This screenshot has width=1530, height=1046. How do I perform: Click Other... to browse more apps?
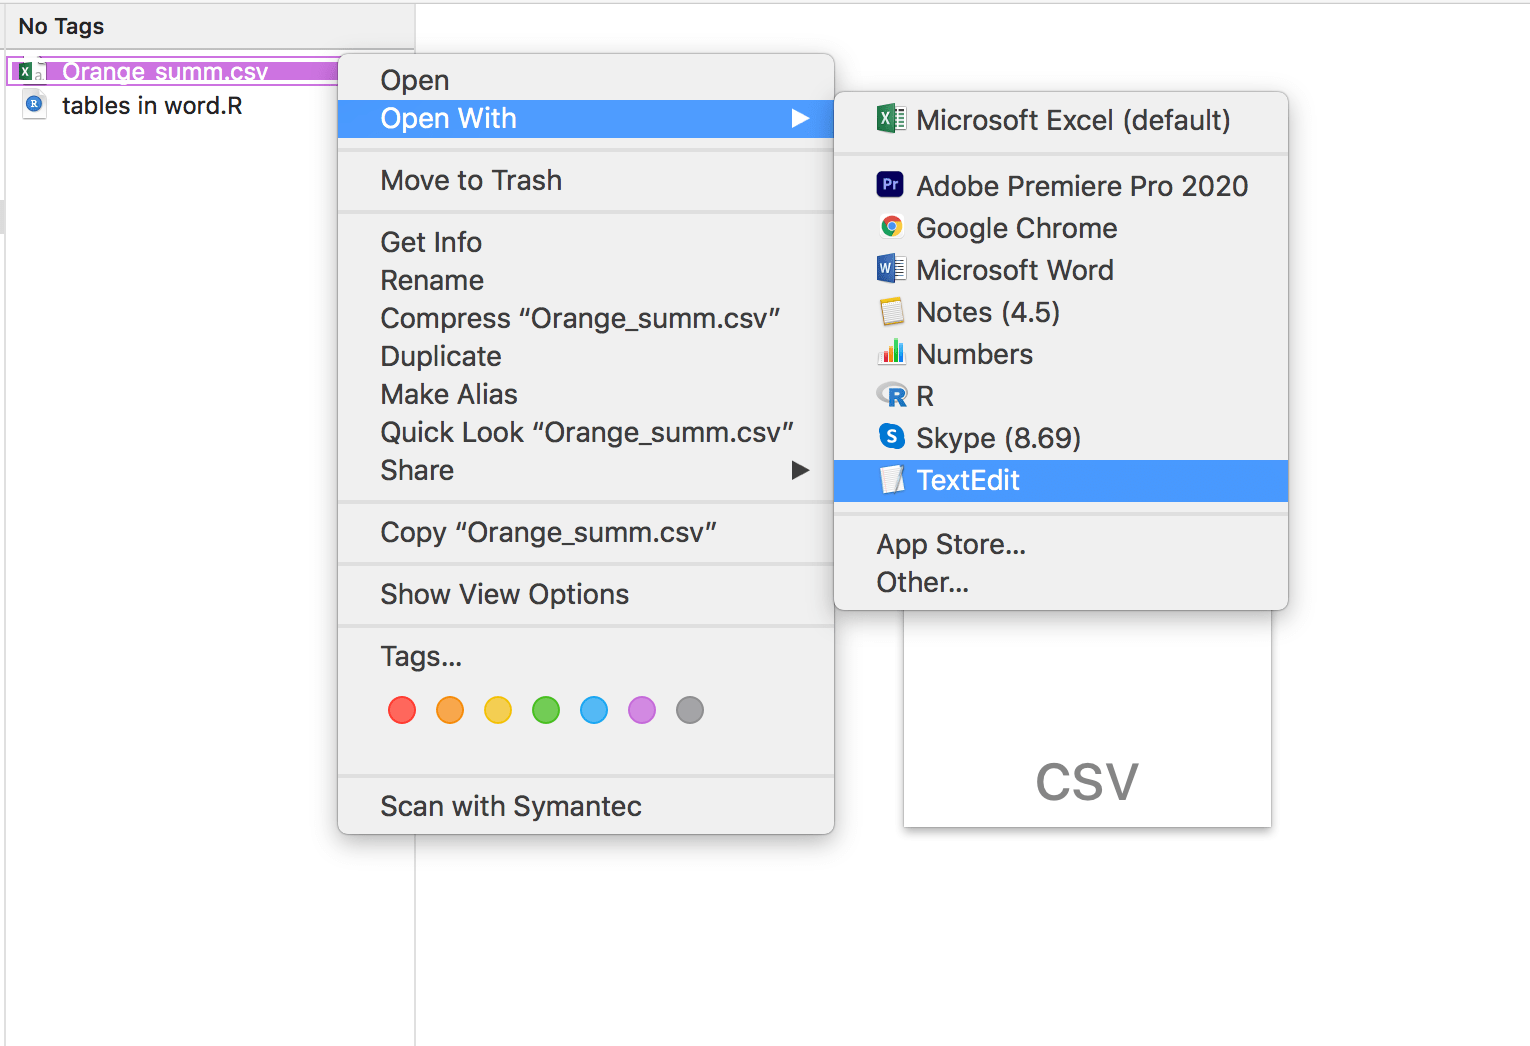pos(921,582)
